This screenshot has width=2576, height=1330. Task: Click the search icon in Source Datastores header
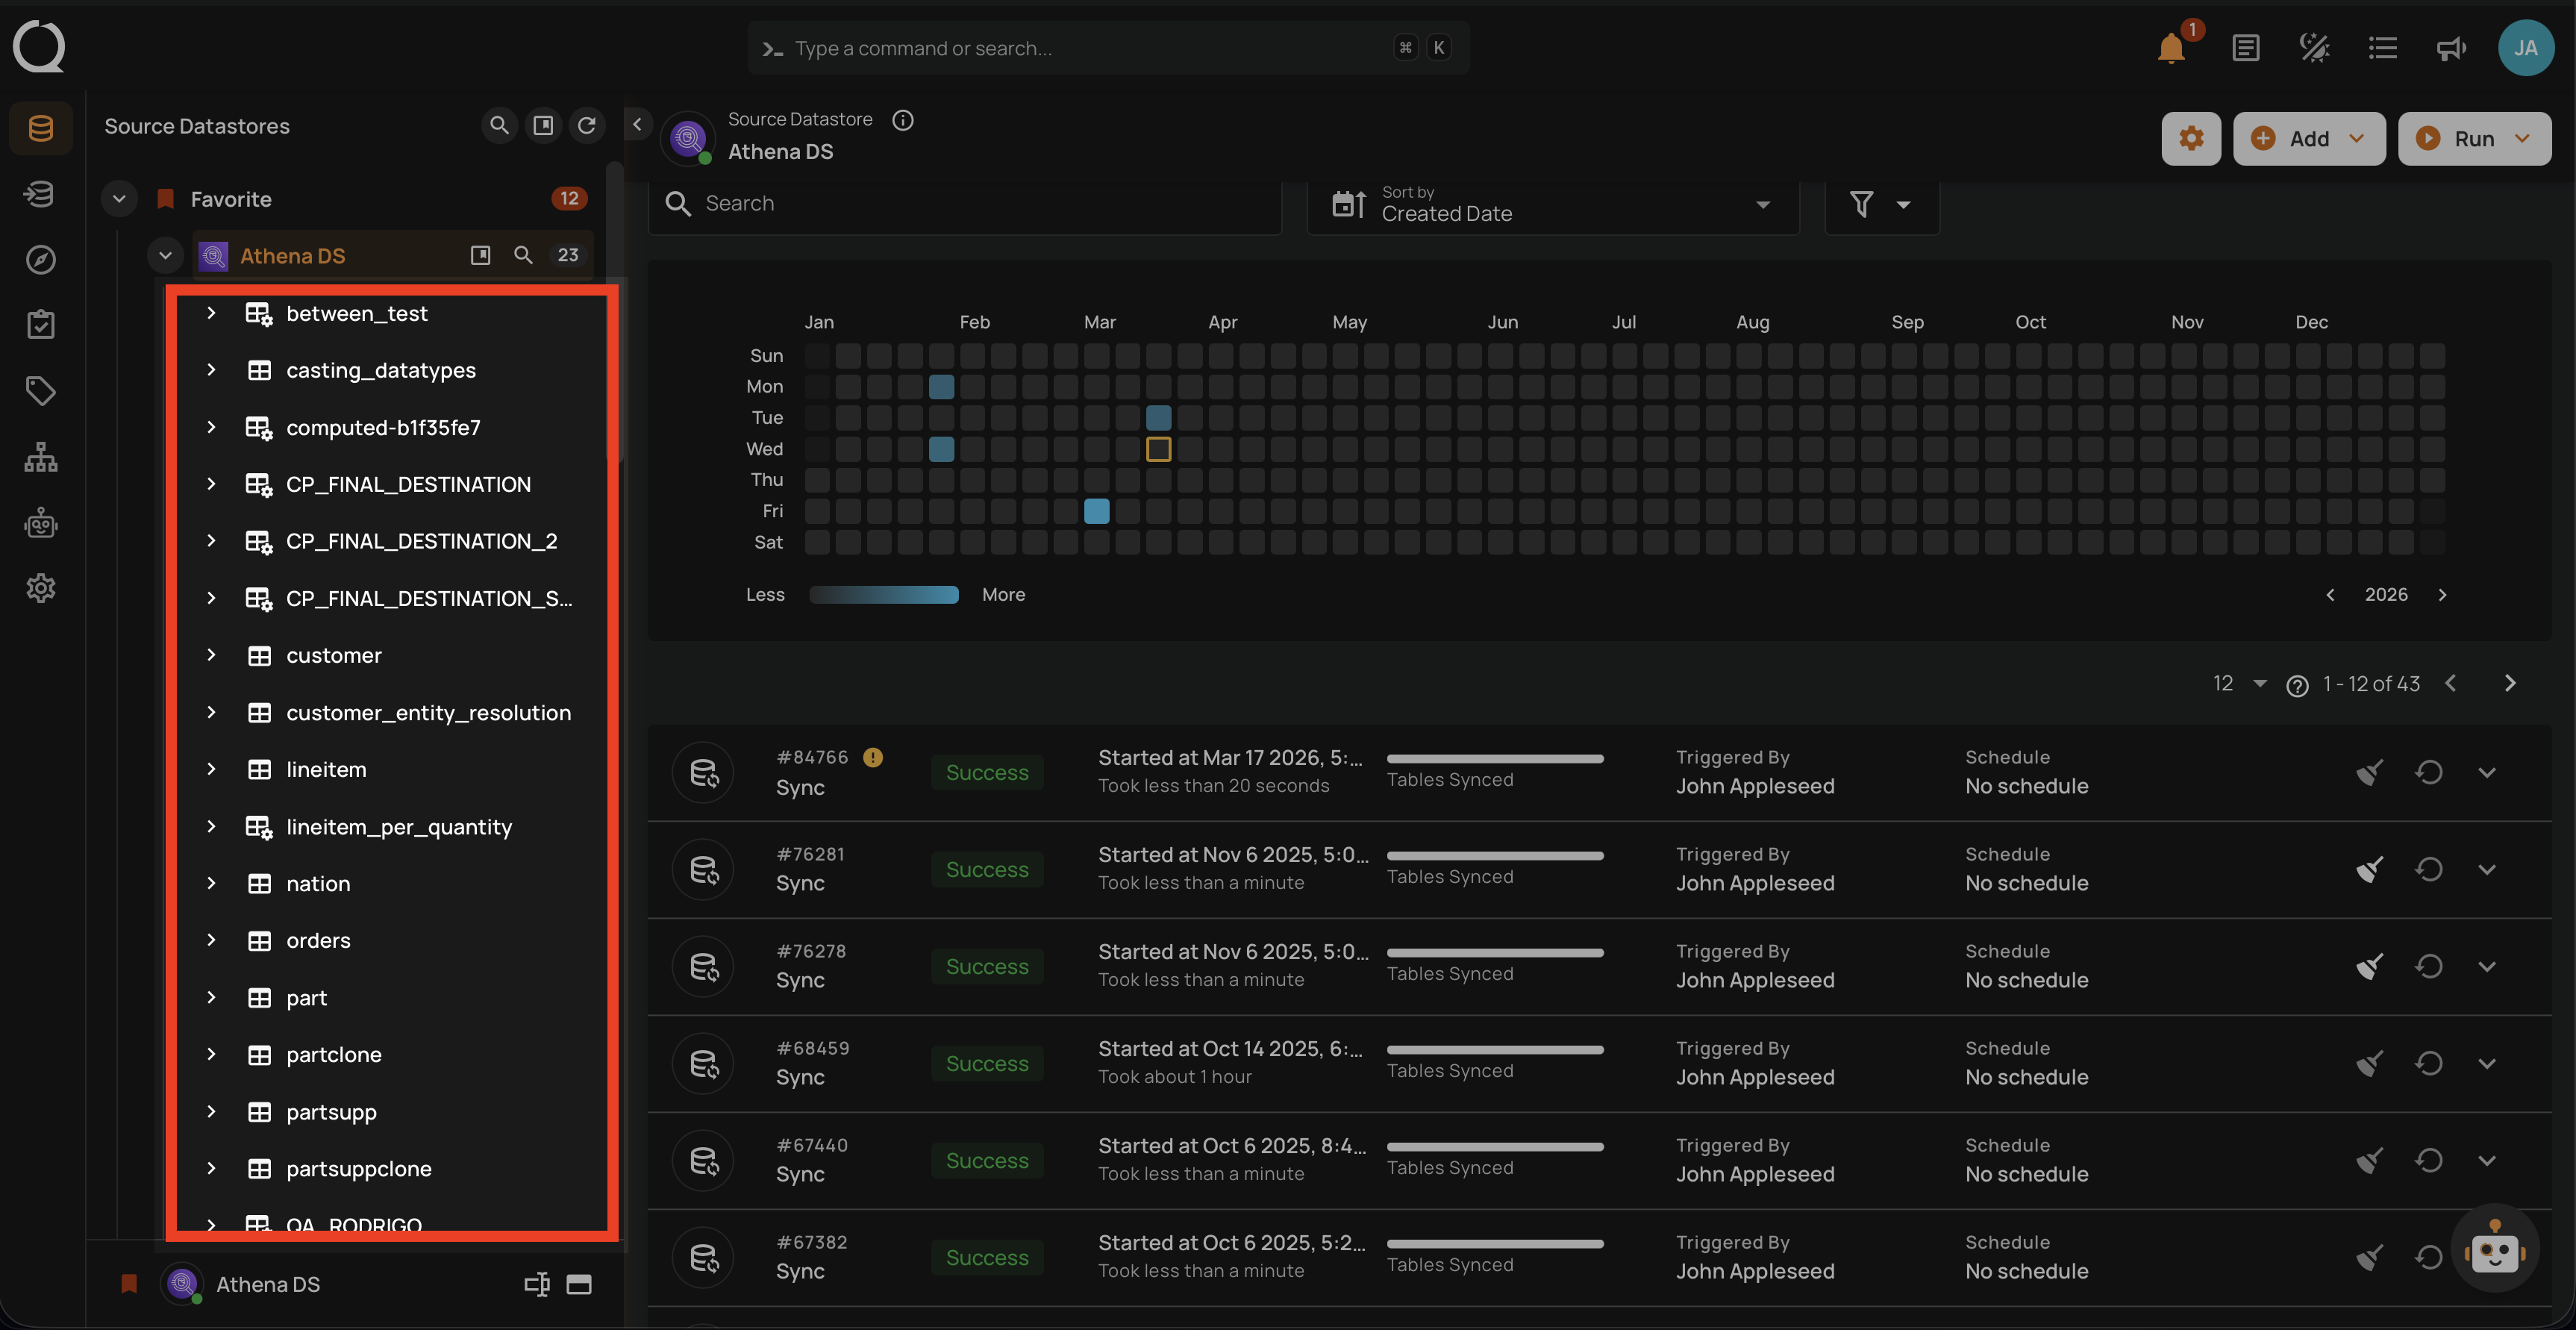tap(499, 125)
